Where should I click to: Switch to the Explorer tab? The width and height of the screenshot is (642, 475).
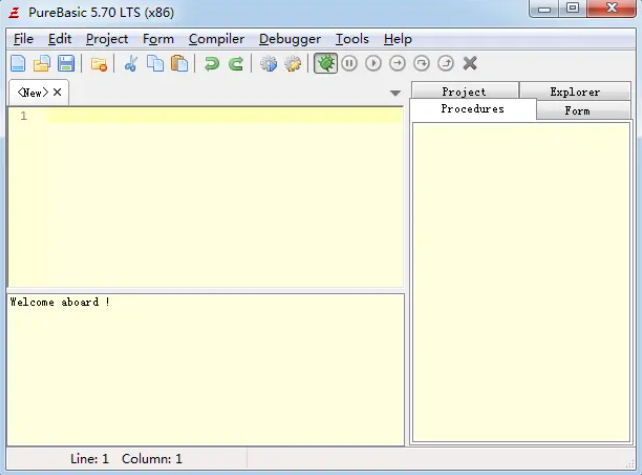(575, 92)
